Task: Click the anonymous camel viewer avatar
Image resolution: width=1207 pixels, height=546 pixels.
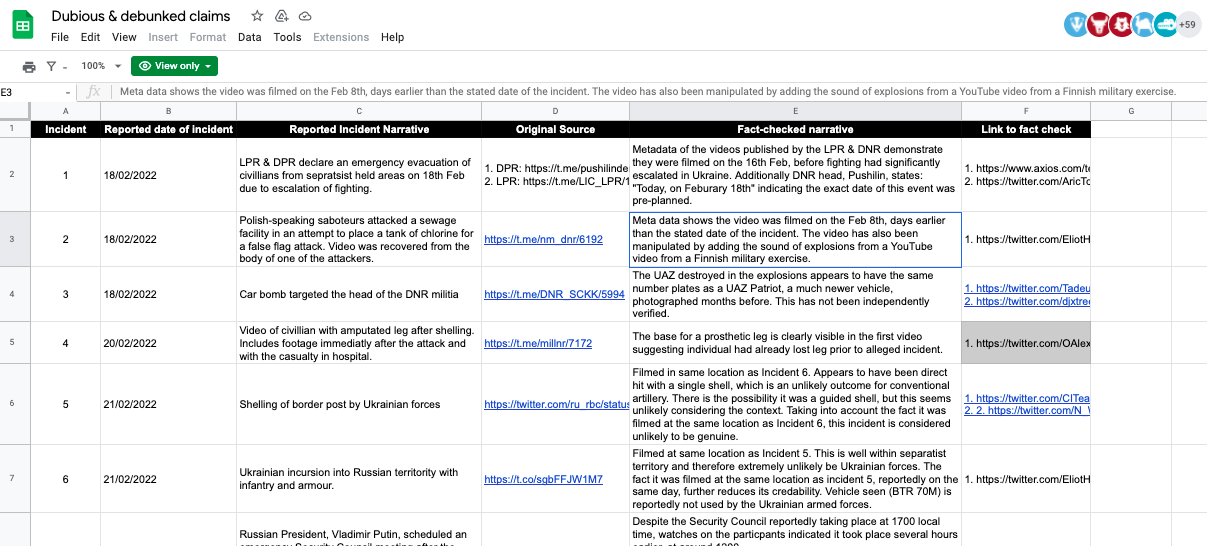Action: [1144, 25]
